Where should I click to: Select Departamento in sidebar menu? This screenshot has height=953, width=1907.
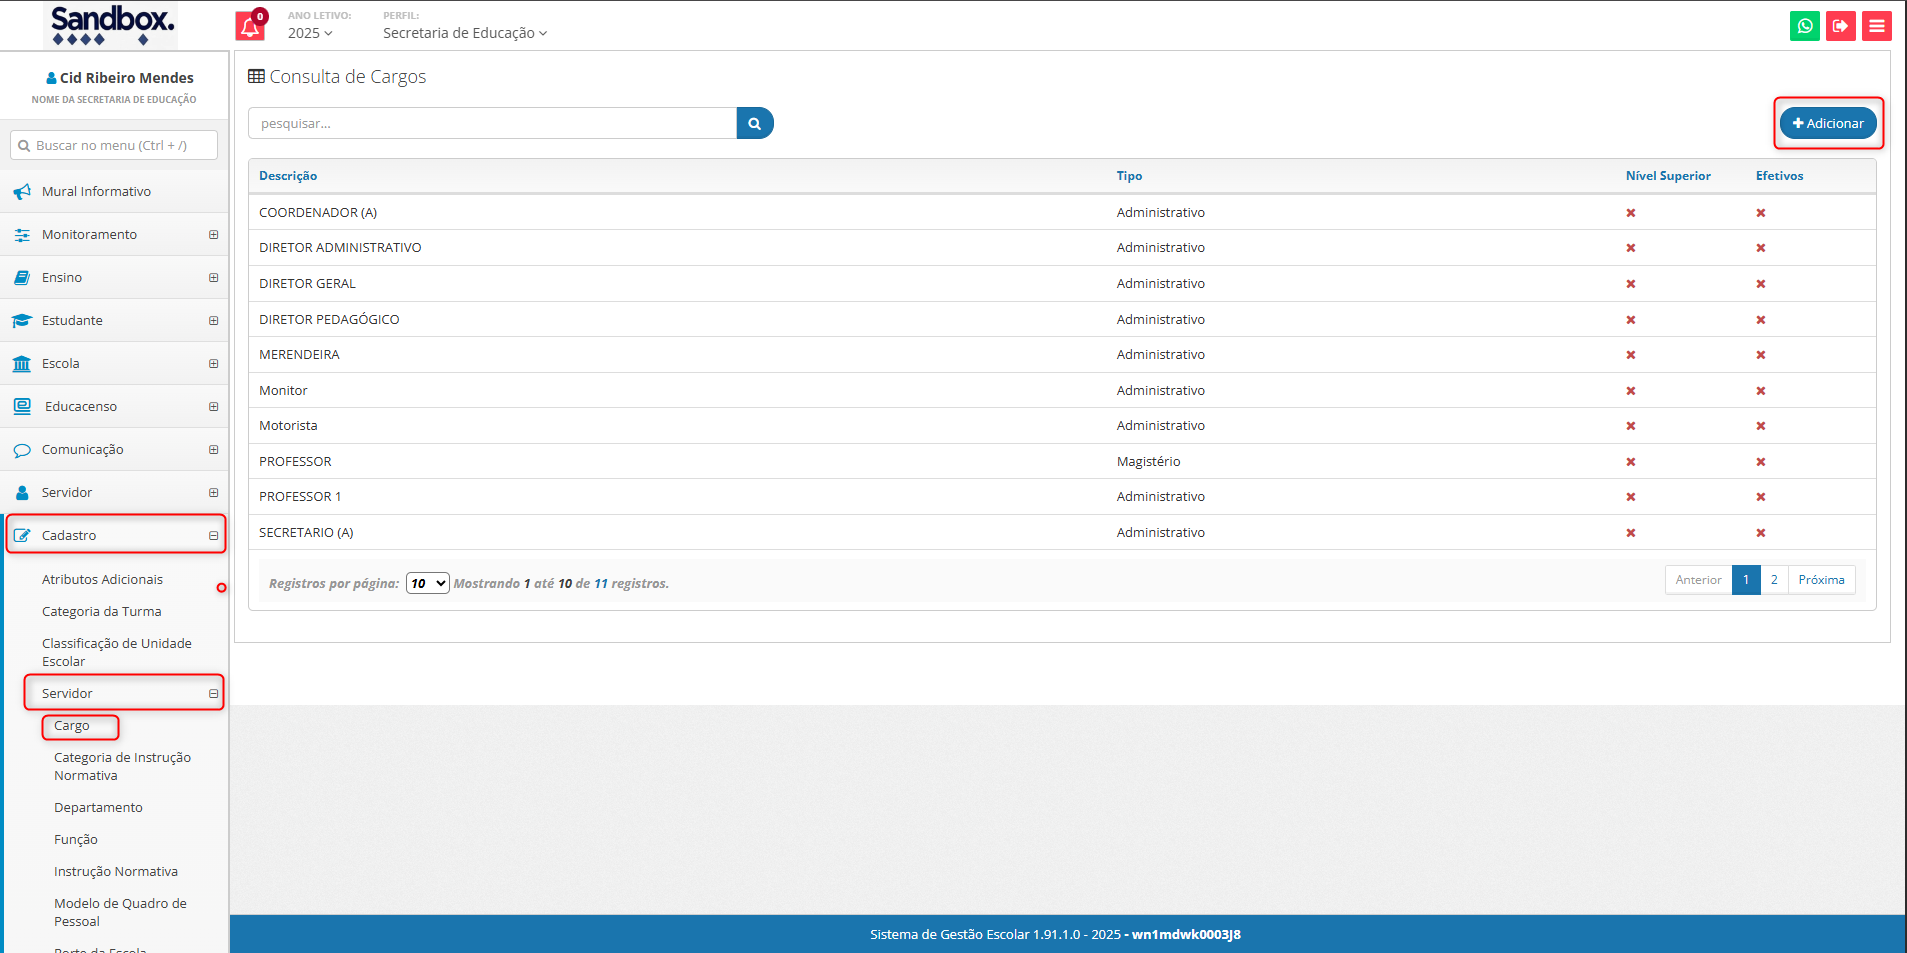[98, 808]
